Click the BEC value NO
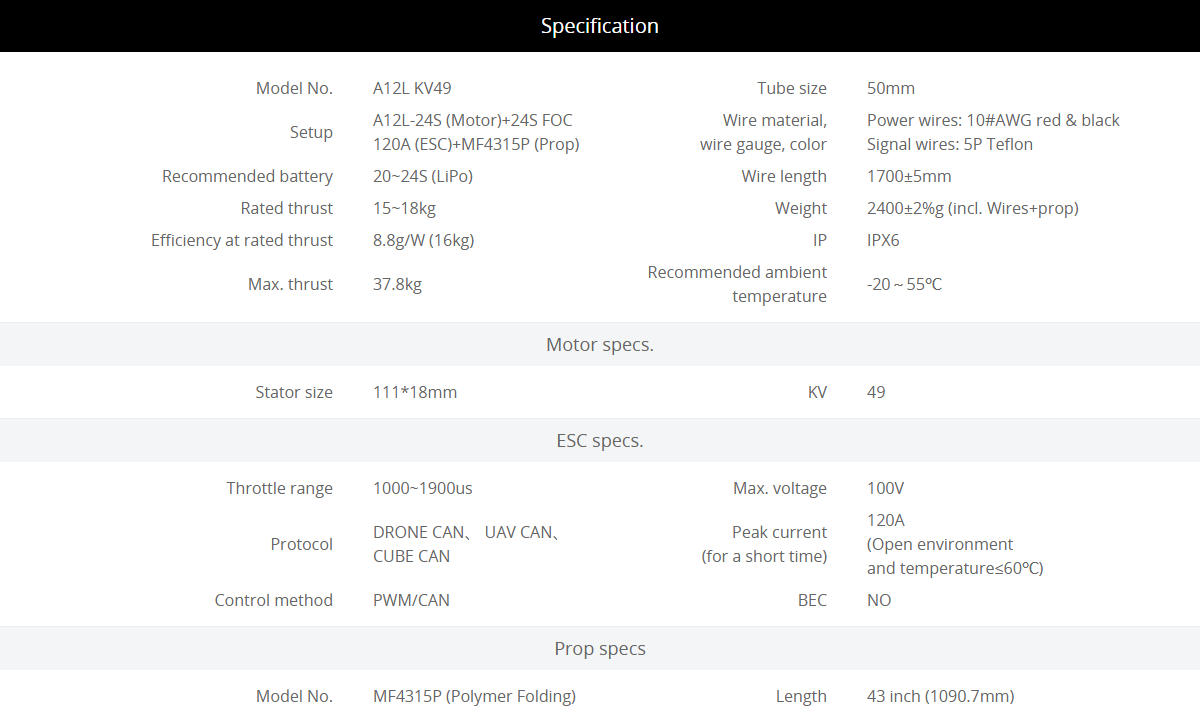Screen dimensions: 1200x728 tap(879, 600)
